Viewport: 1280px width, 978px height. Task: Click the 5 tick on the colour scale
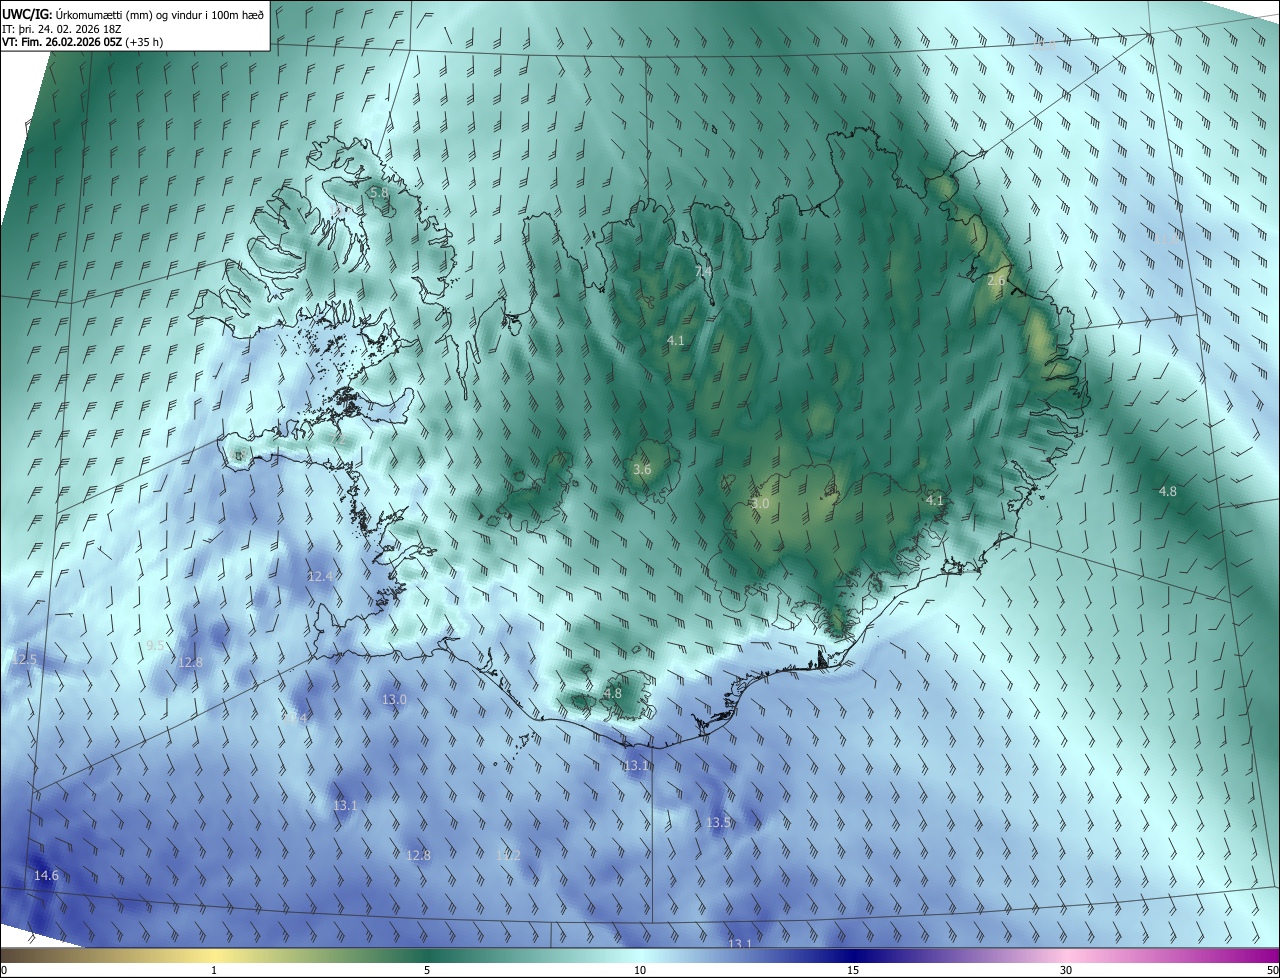(427, 970)
